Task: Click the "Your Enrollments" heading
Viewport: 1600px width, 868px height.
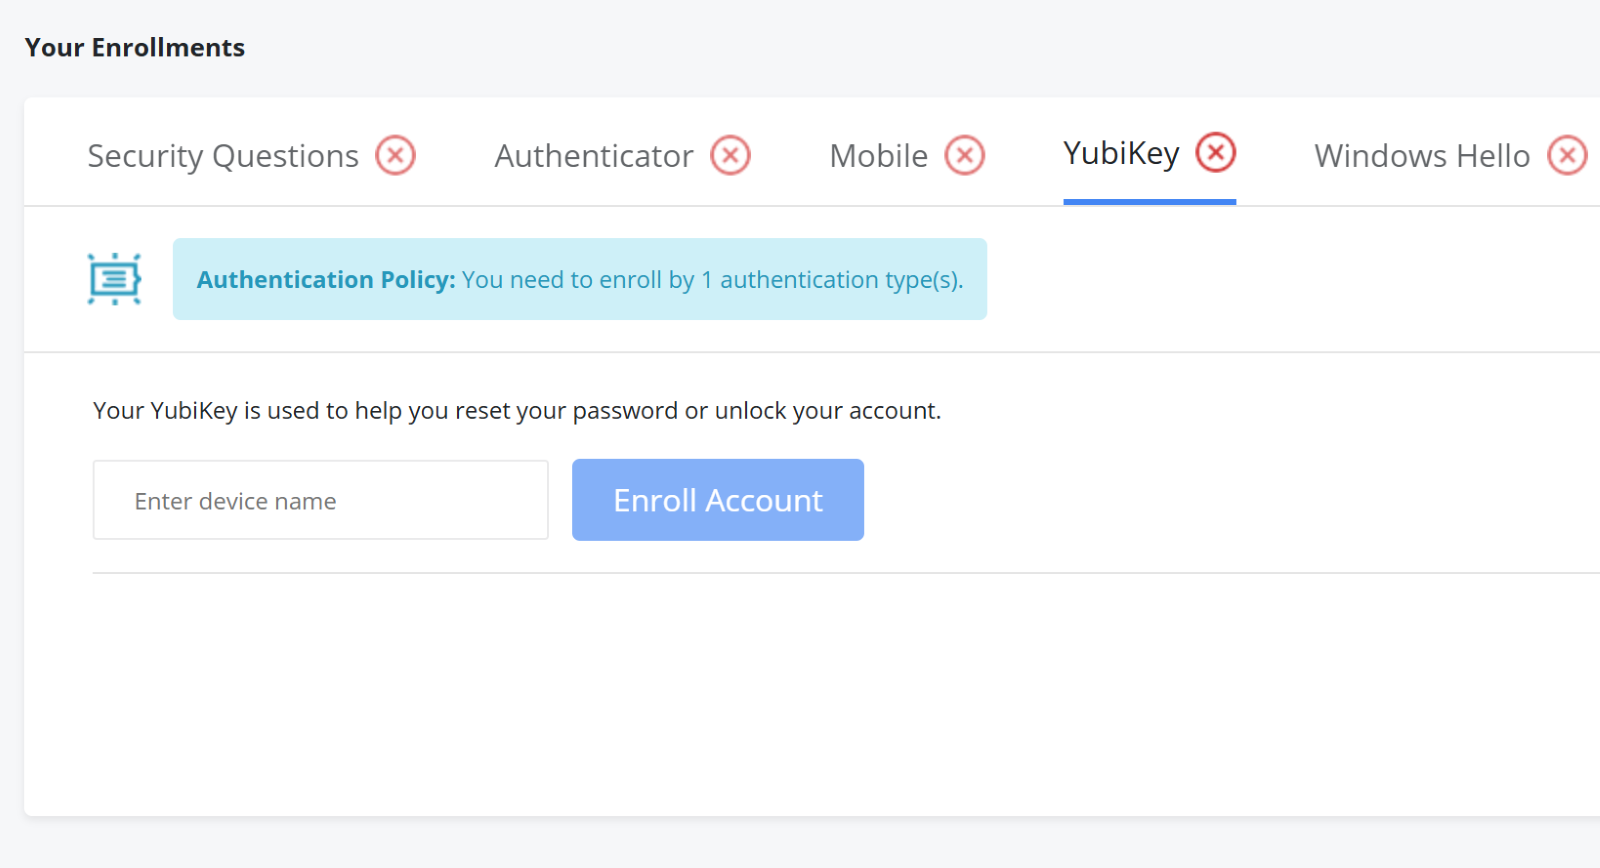Action: point(135,48)
